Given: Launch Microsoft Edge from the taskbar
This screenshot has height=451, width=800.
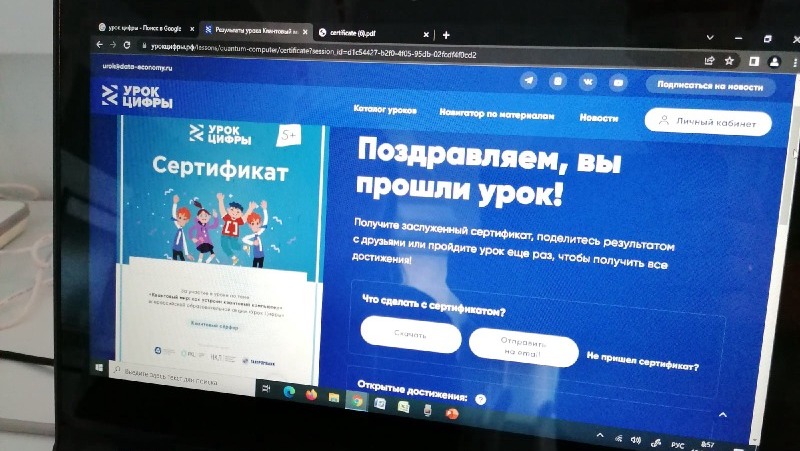Looking at the screenshot, I should pos(289,391).
